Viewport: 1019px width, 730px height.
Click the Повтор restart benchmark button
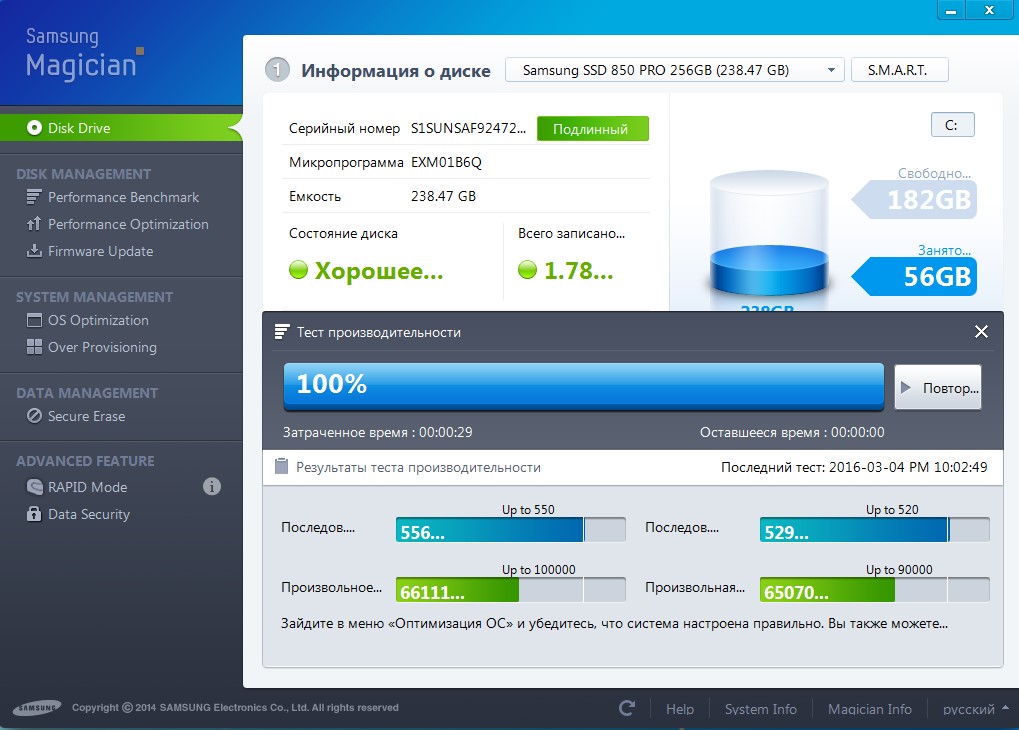pyautogui.click(x=938, y=387)
